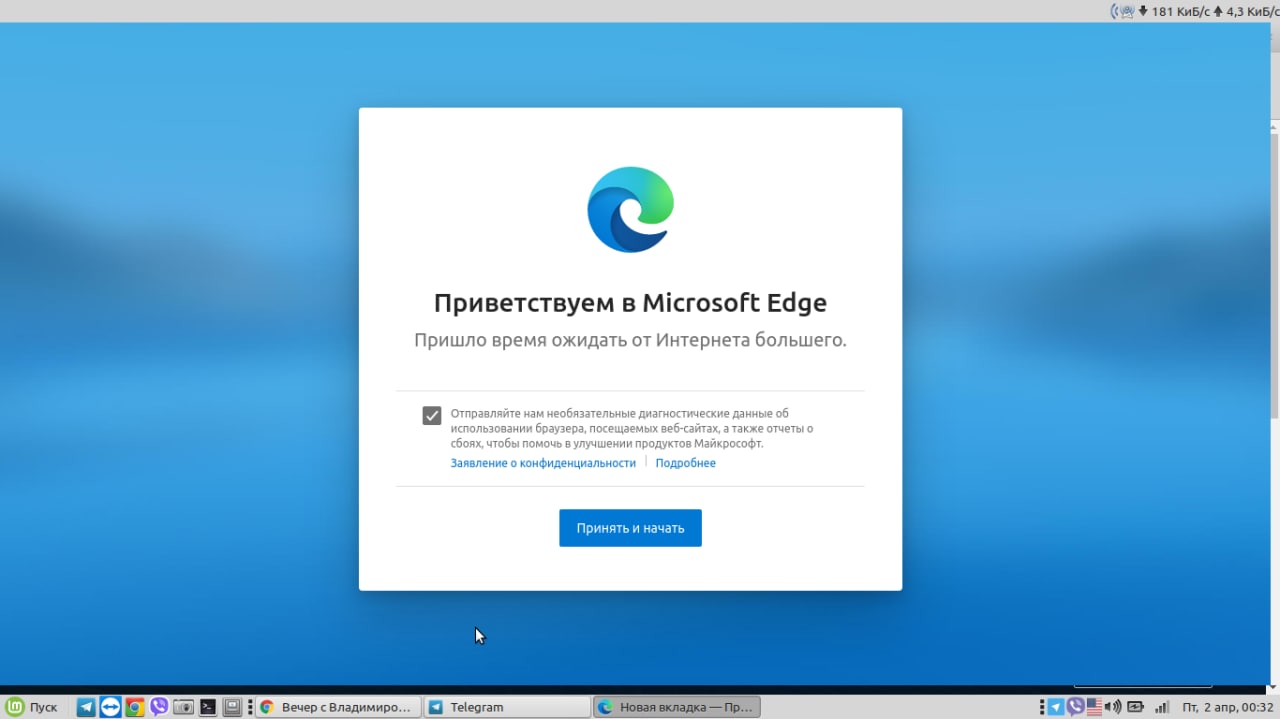Click the Приветствуем в Microsoft Edge heading
This screenshot has width=1280, height=719.
pos(630,303)
